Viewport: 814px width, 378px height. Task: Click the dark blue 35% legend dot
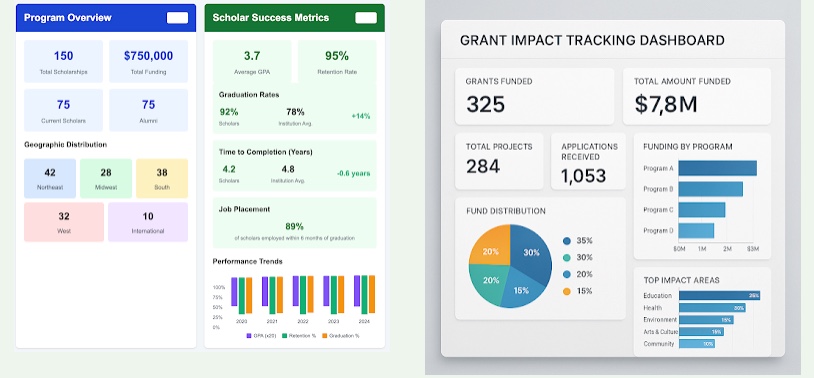click(x=567, y=241)
